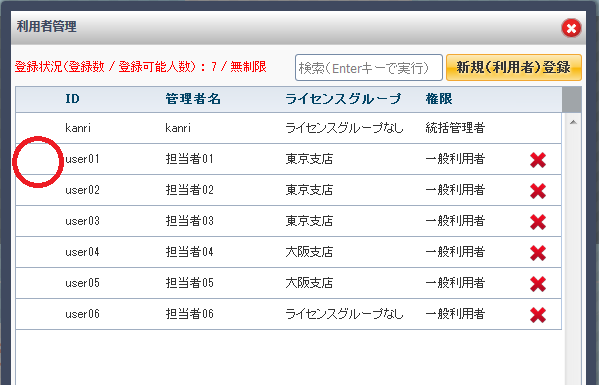Click ライセンスグループなし in the user06 row

pyautogui.click(x=344, y=314)
